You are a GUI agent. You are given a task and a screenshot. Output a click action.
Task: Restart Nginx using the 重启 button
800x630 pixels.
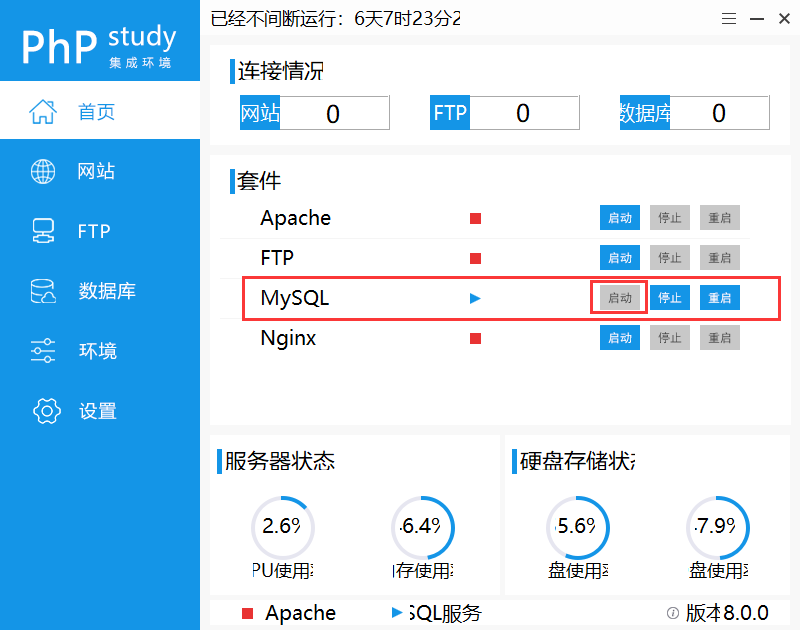pos(720,338)
